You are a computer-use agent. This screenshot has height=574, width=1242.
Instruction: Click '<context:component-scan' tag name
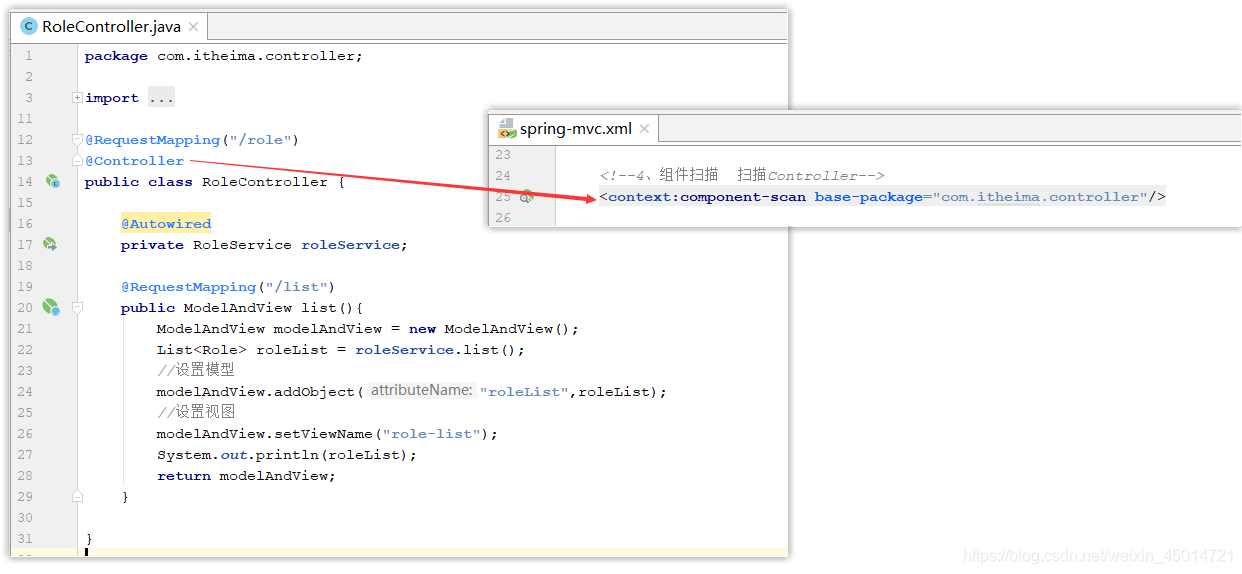pyautogui.click(x=703, y=197)
